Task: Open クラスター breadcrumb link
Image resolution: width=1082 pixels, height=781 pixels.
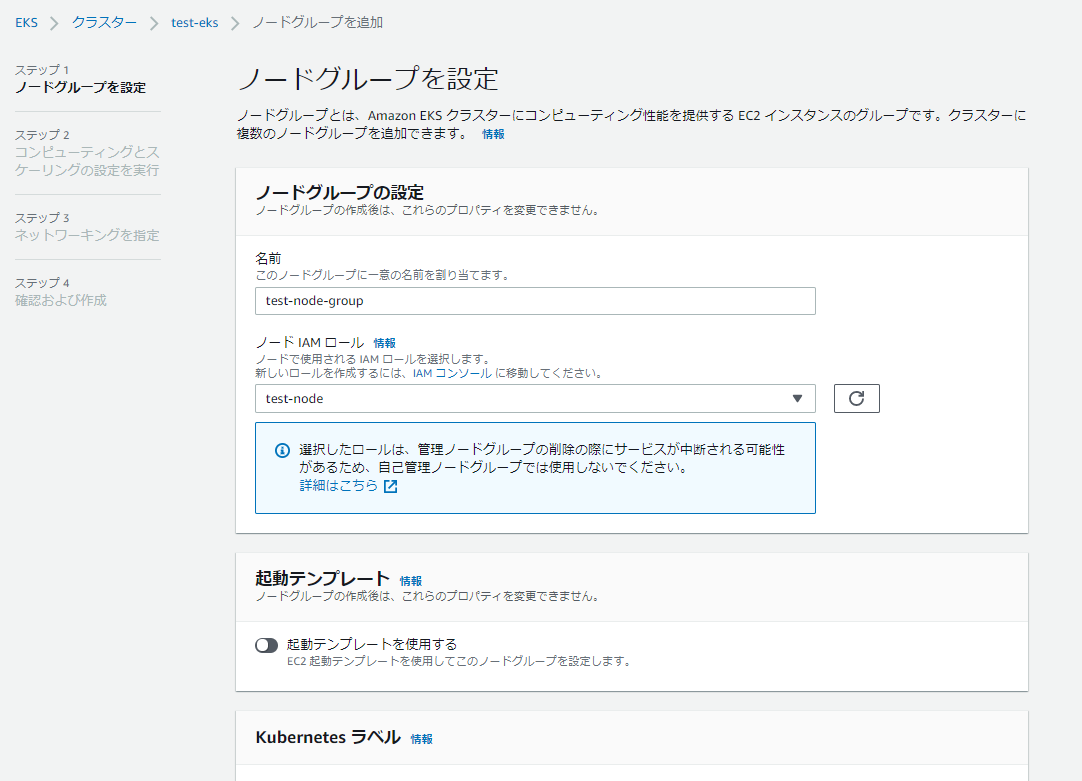Action: (x=104, y=22)
